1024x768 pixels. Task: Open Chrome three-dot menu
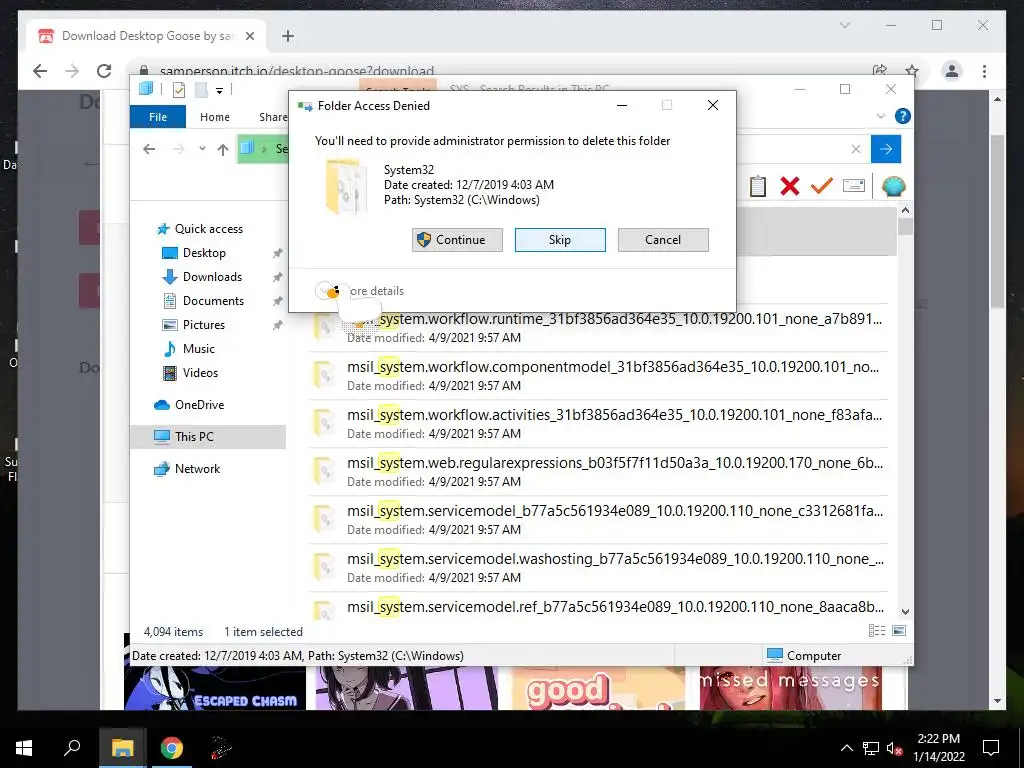[984, 71]
